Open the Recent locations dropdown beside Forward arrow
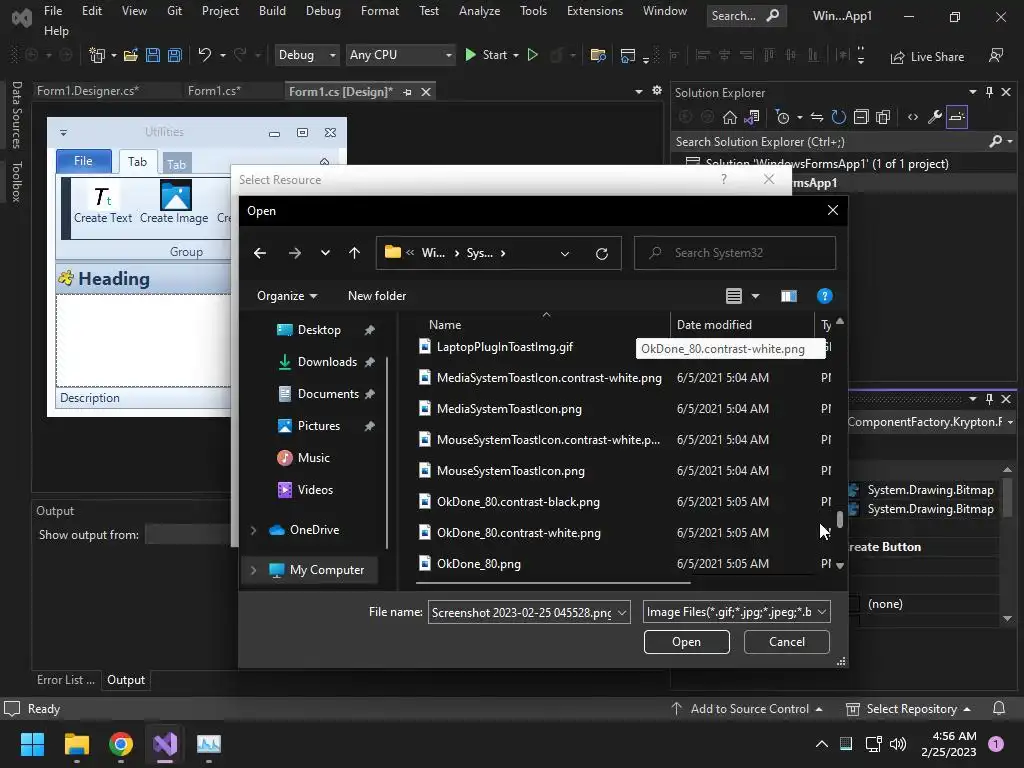This screenshot has height=768, width=1024. click(x=325, y=253)
